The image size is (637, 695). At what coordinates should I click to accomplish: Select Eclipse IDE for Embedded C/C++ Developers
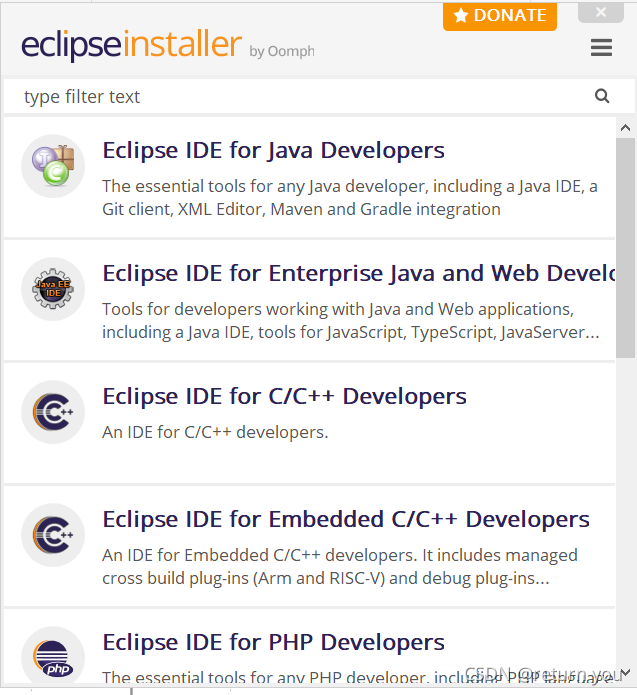(x=309, y=546)
